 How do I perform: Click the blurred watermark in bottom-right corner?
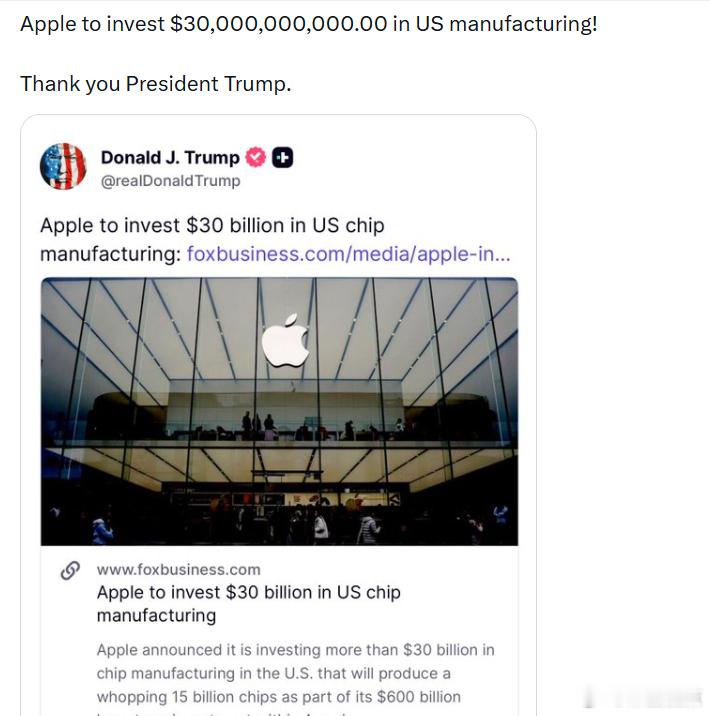coord(644,699)
